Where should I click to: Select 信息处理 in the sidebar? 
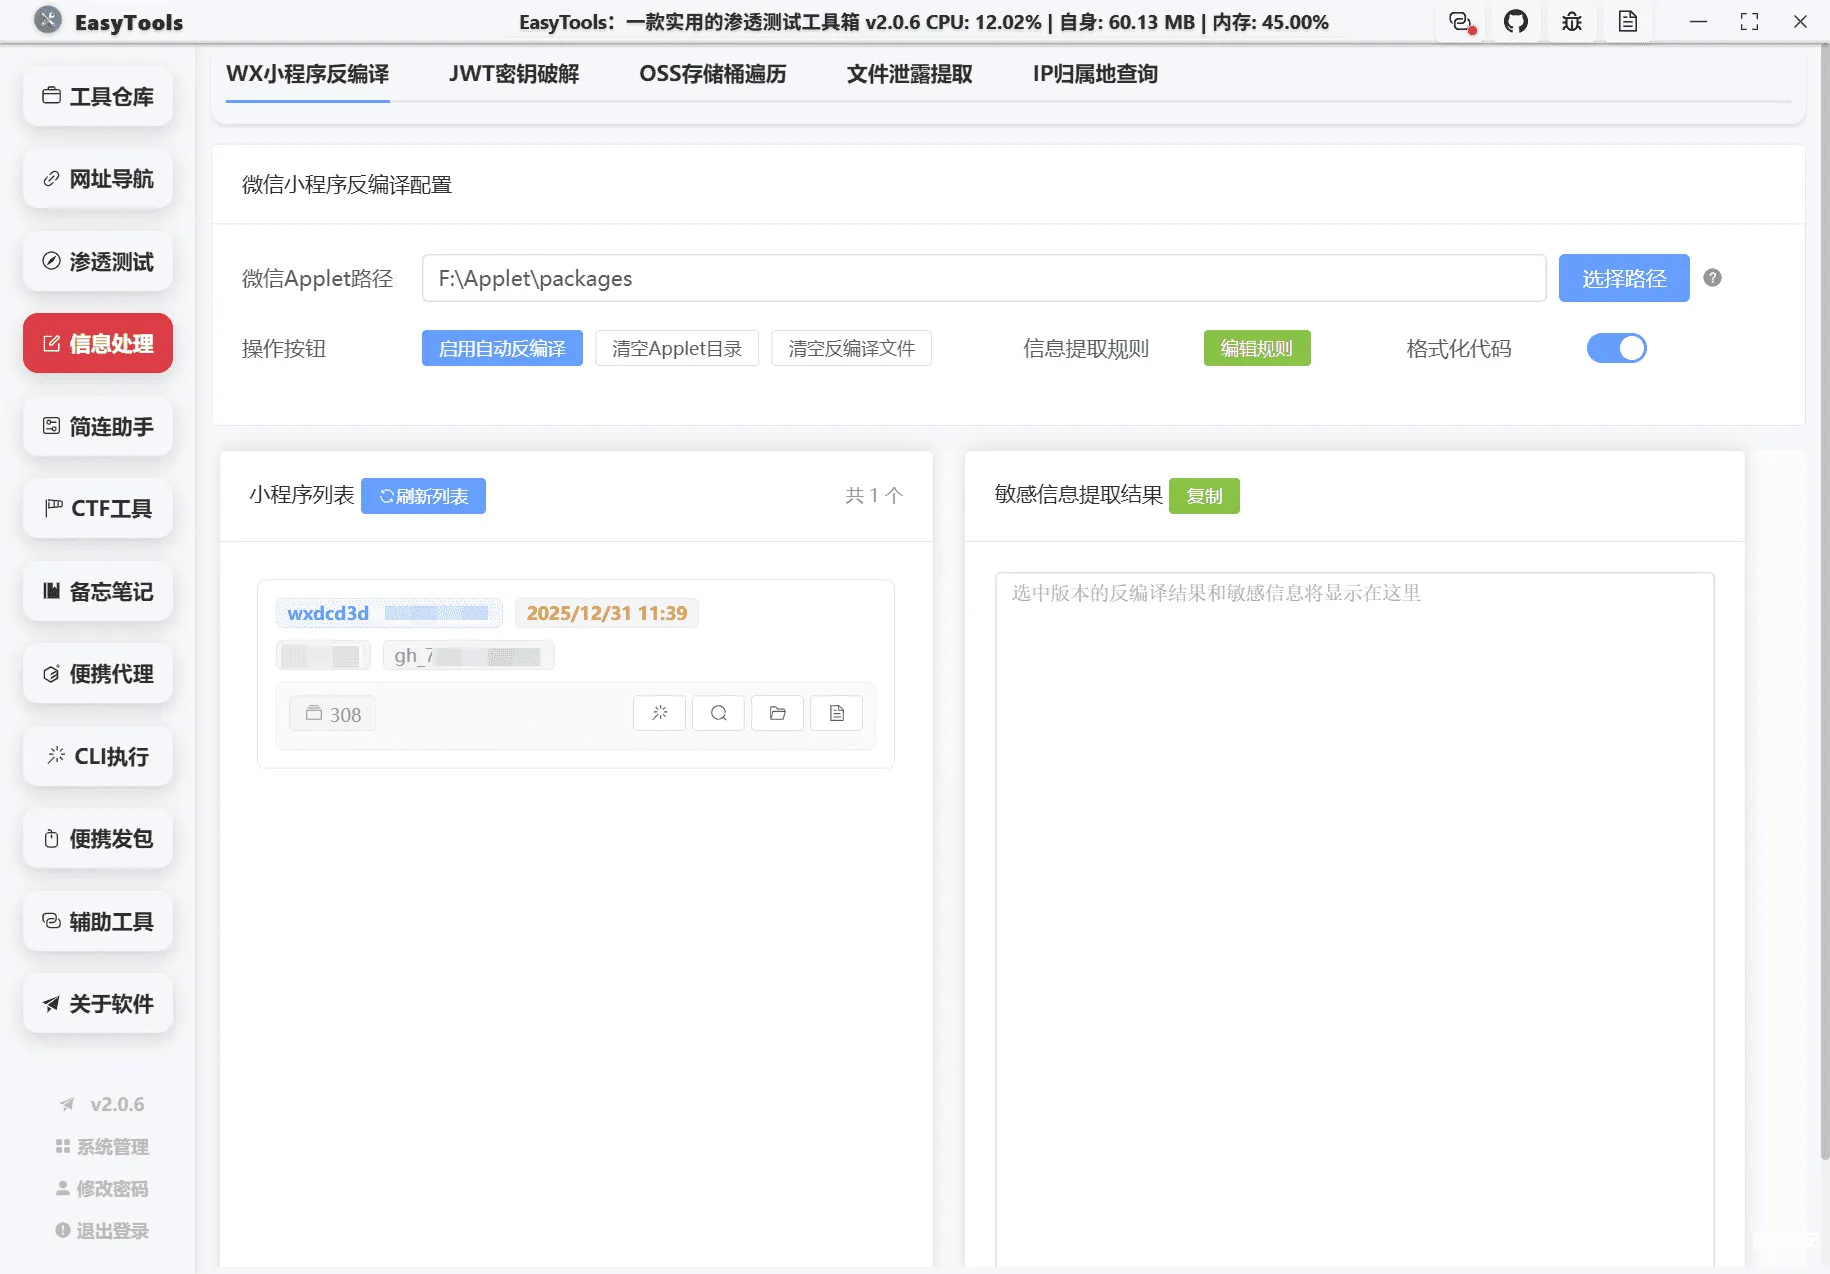point(97,343)
